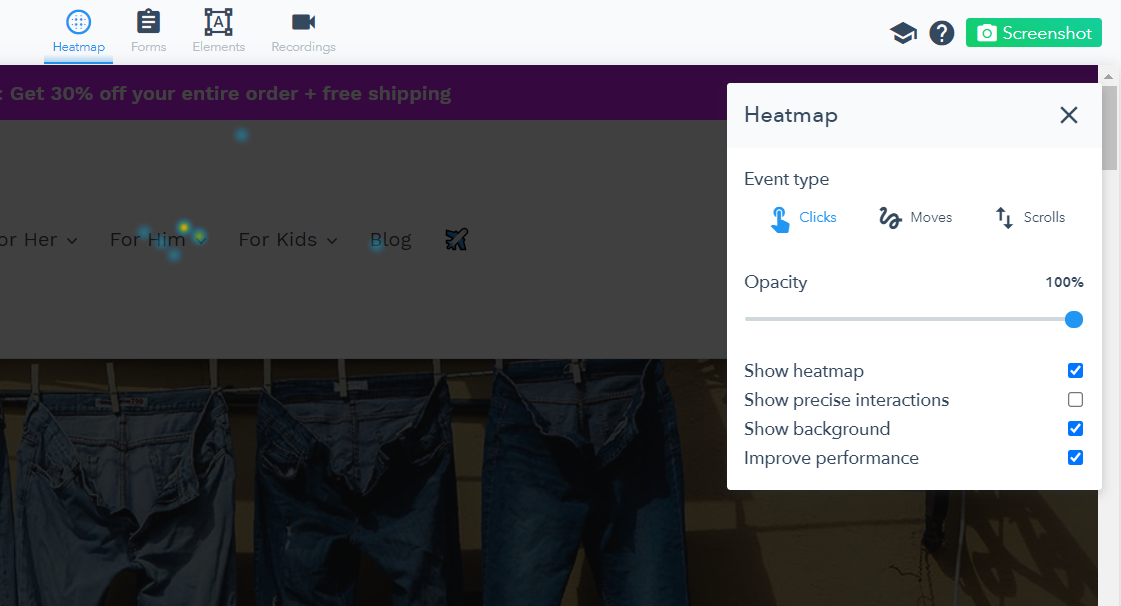1121x606 pixels.
Task: Open the help question mark icon
Action: point(942,33)
